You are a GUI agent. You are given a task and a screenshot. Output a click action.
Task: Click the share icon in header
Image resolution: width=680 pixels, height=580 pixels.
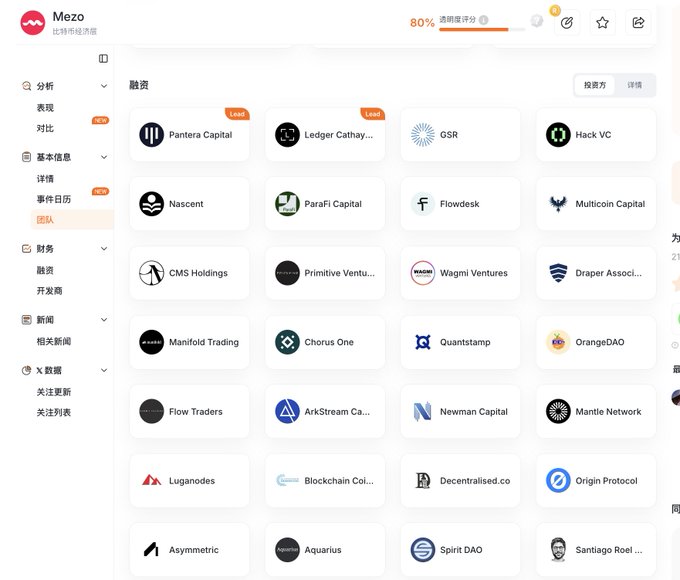click(x=638, y=23)
